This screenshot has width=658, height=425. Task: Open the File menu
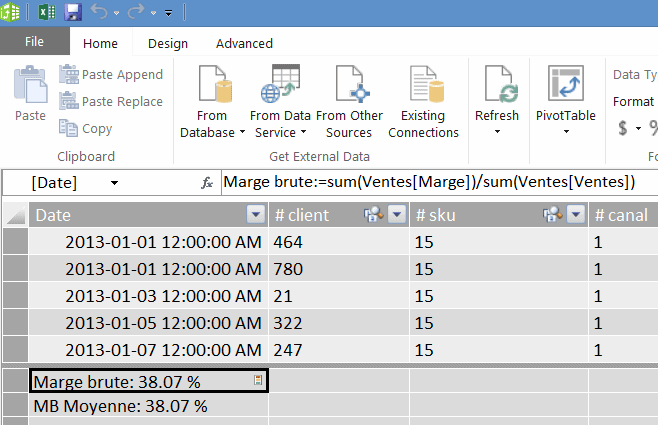pos(34,43)
